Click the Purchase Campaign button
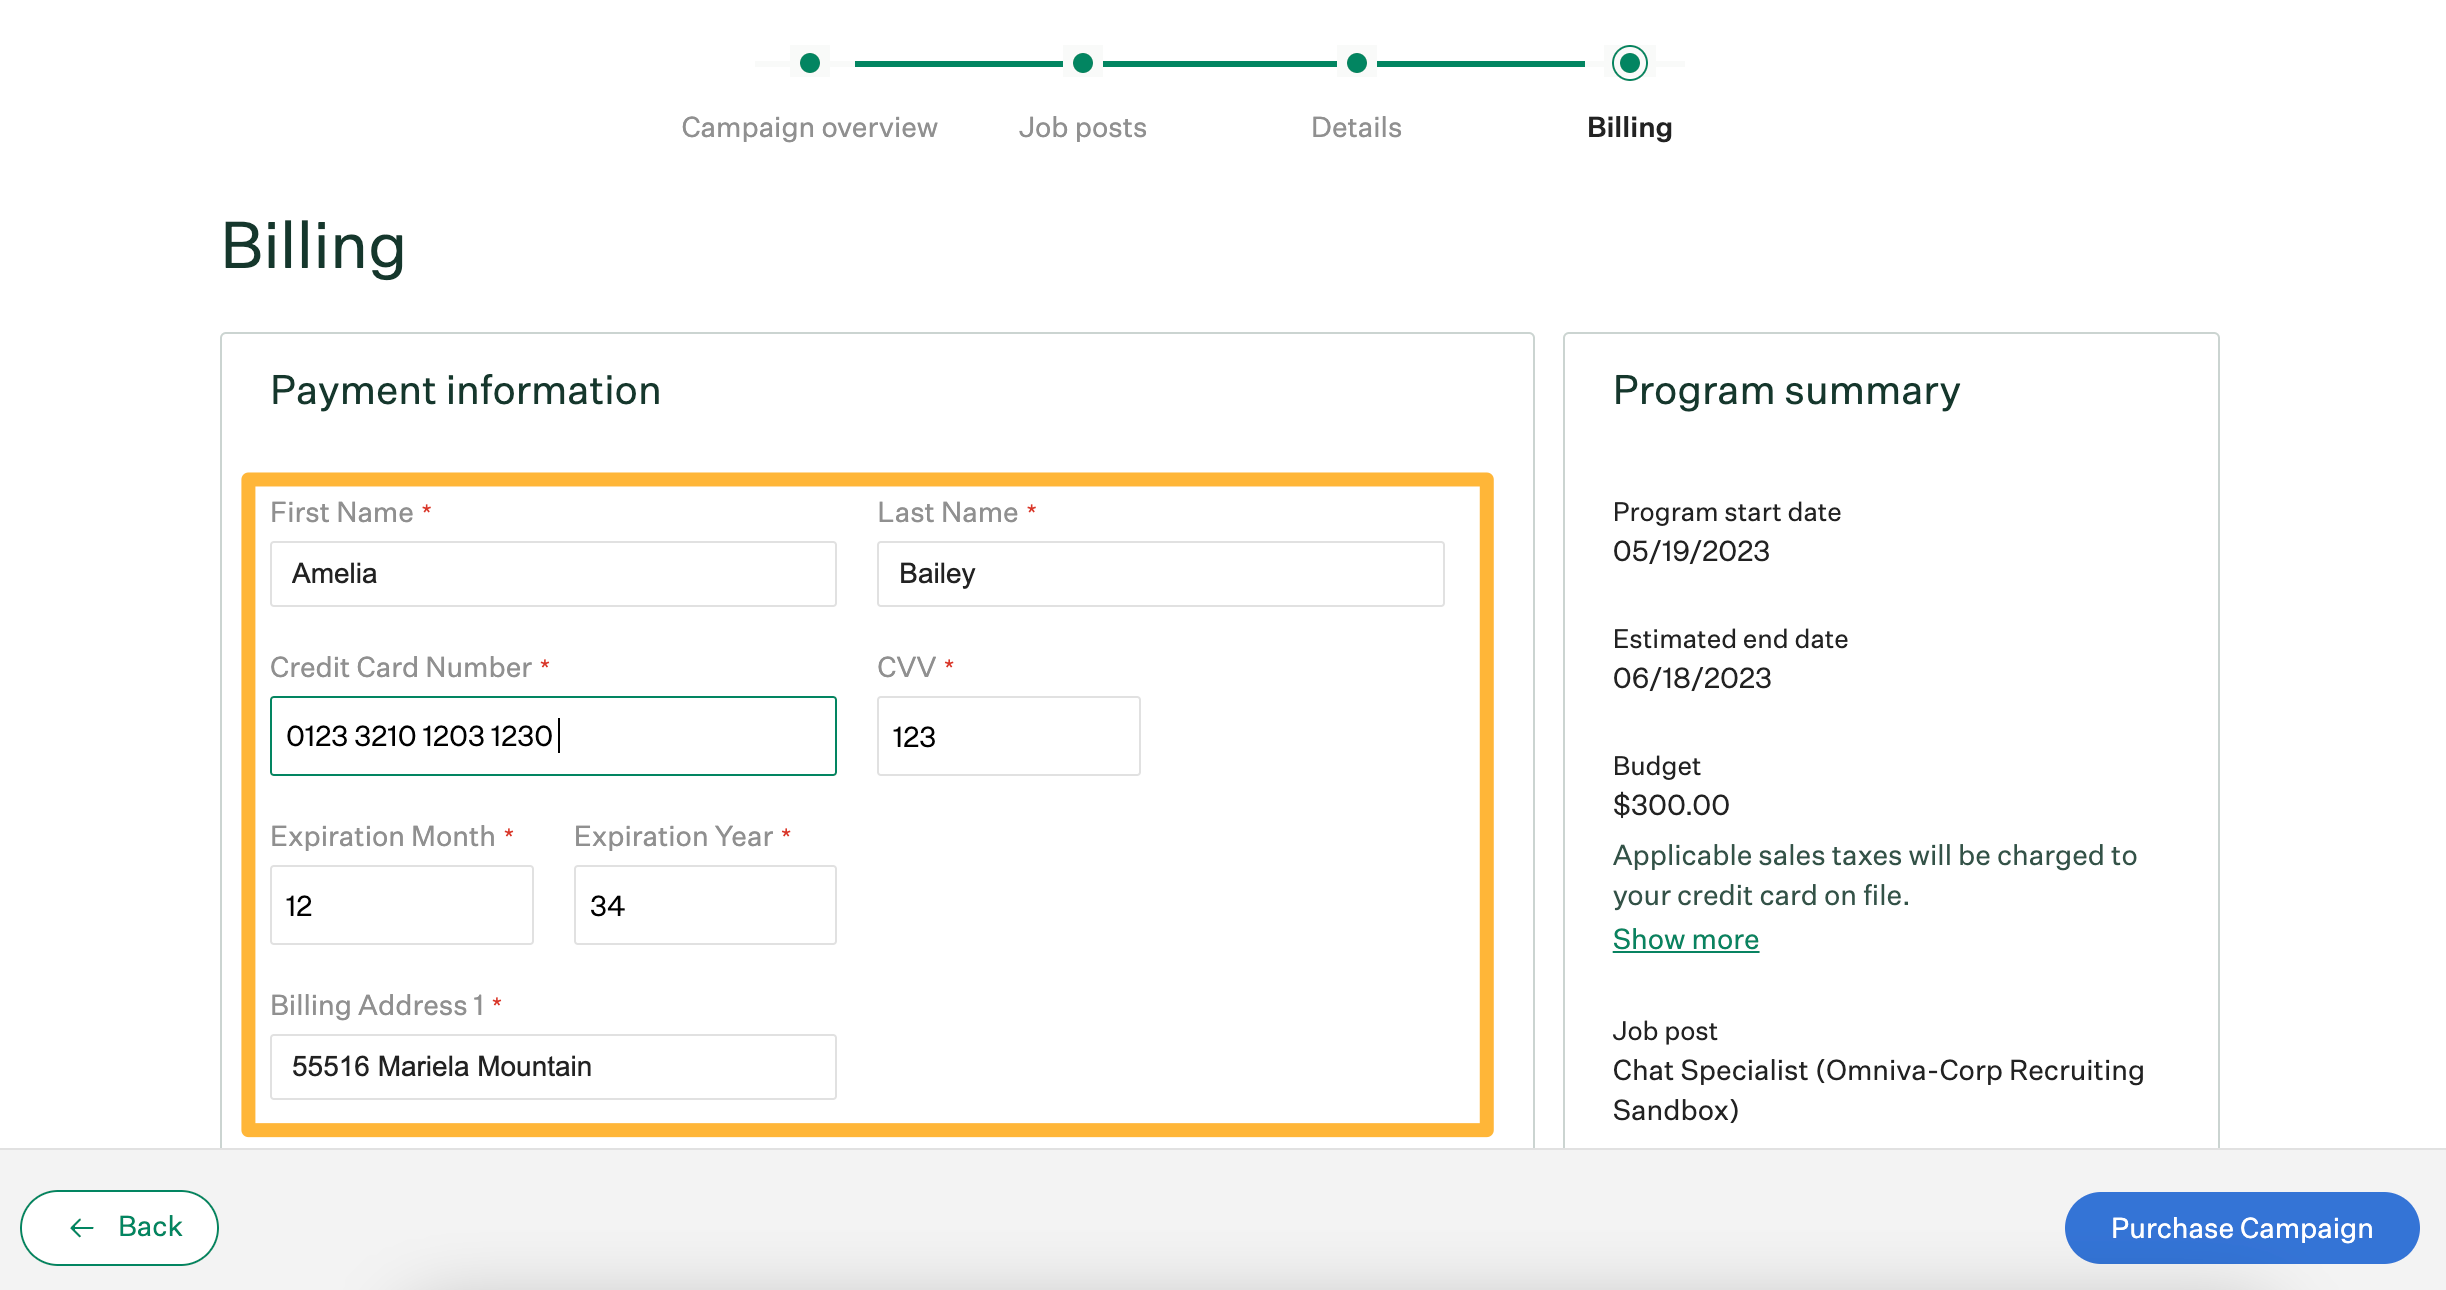2446x1290 pixels. point(2241,1225)
